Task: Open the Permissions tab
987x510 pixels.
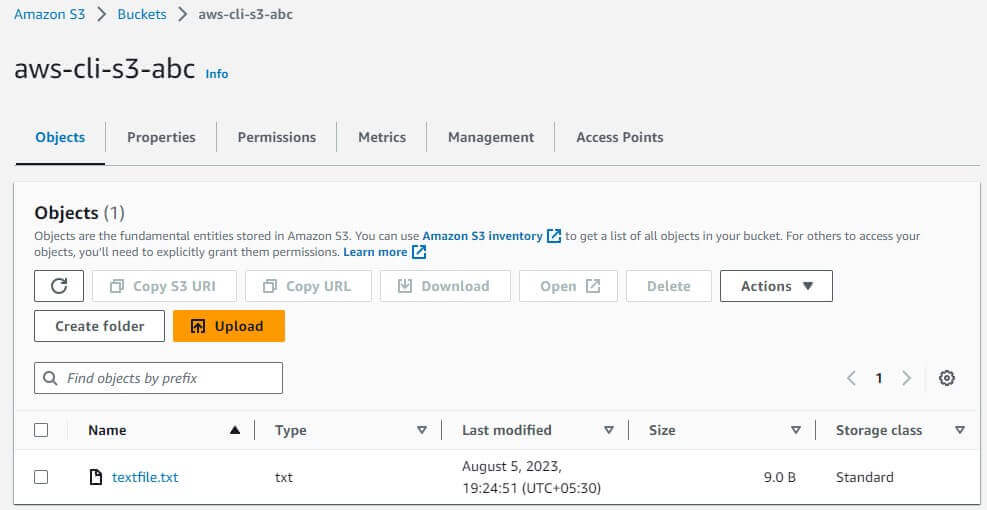Action: [277, 137]
